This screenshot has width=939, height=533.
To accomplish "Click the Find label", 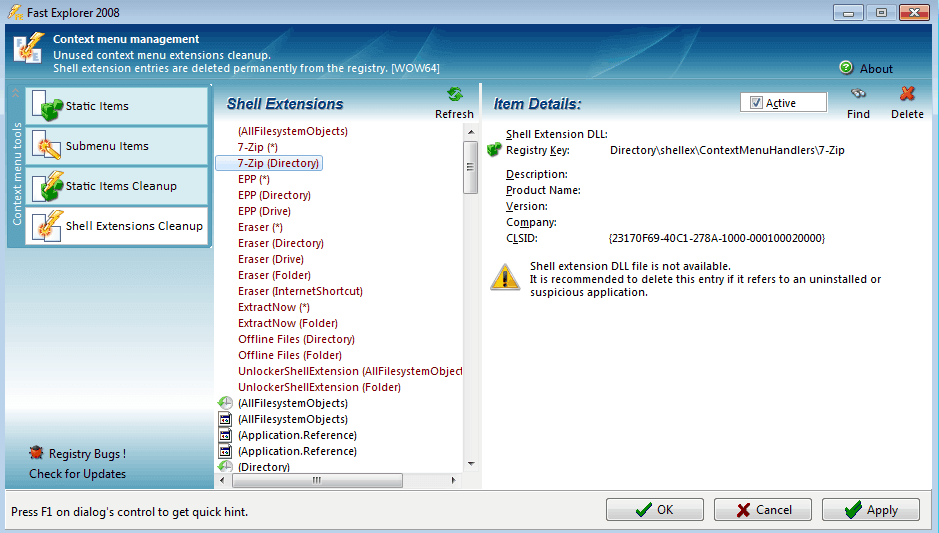I will coord(858,114).
